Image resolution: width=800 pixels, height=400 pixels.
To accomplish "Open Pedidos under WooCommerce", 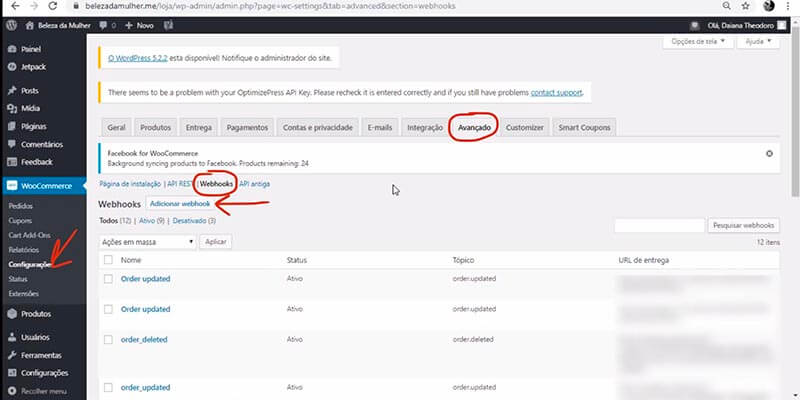I will pyautogui.click(x=20, y=206).
